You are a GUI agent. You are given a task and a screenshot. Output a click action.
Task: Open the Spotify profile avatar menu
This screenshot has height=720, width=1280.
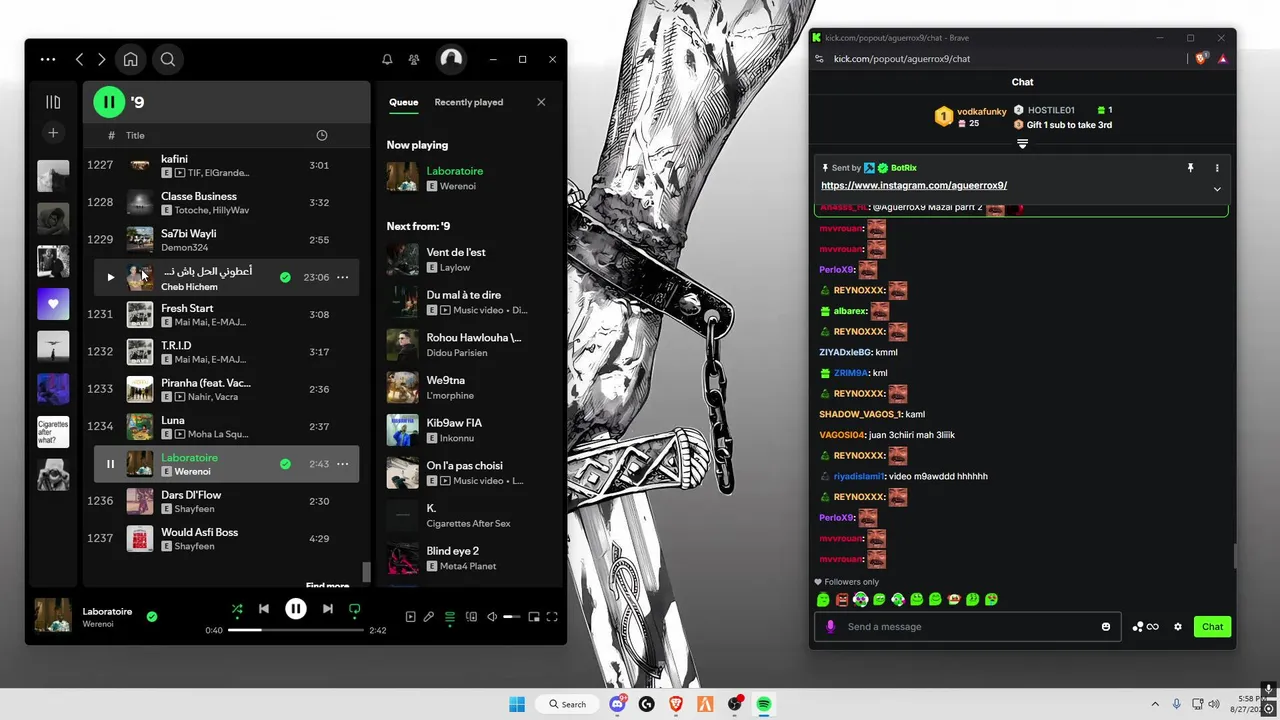pos(451,59)
